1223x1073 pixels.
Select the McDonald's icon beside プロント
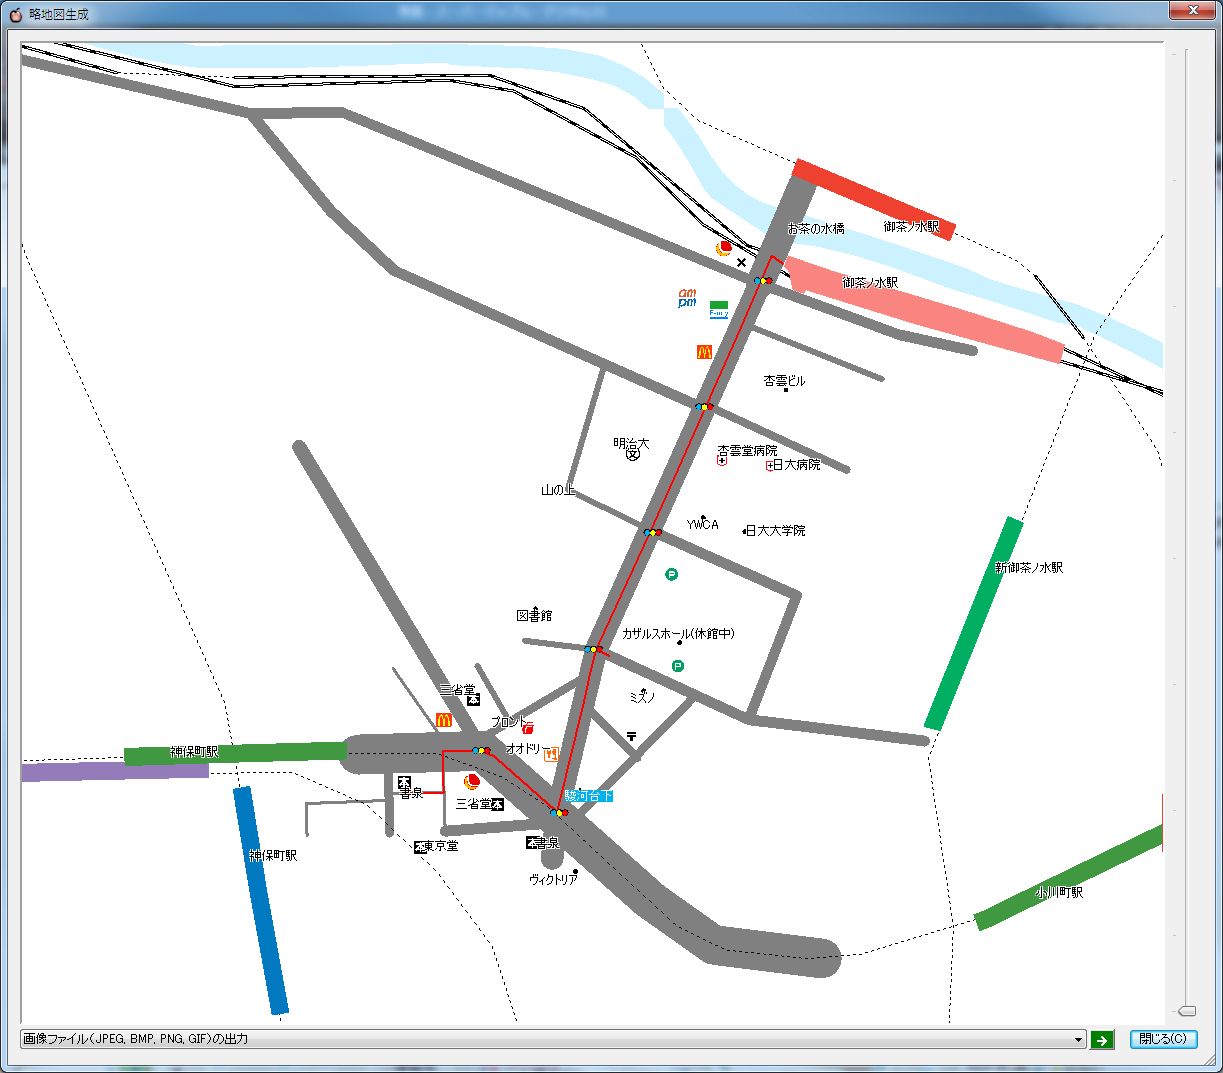[444, 720]
